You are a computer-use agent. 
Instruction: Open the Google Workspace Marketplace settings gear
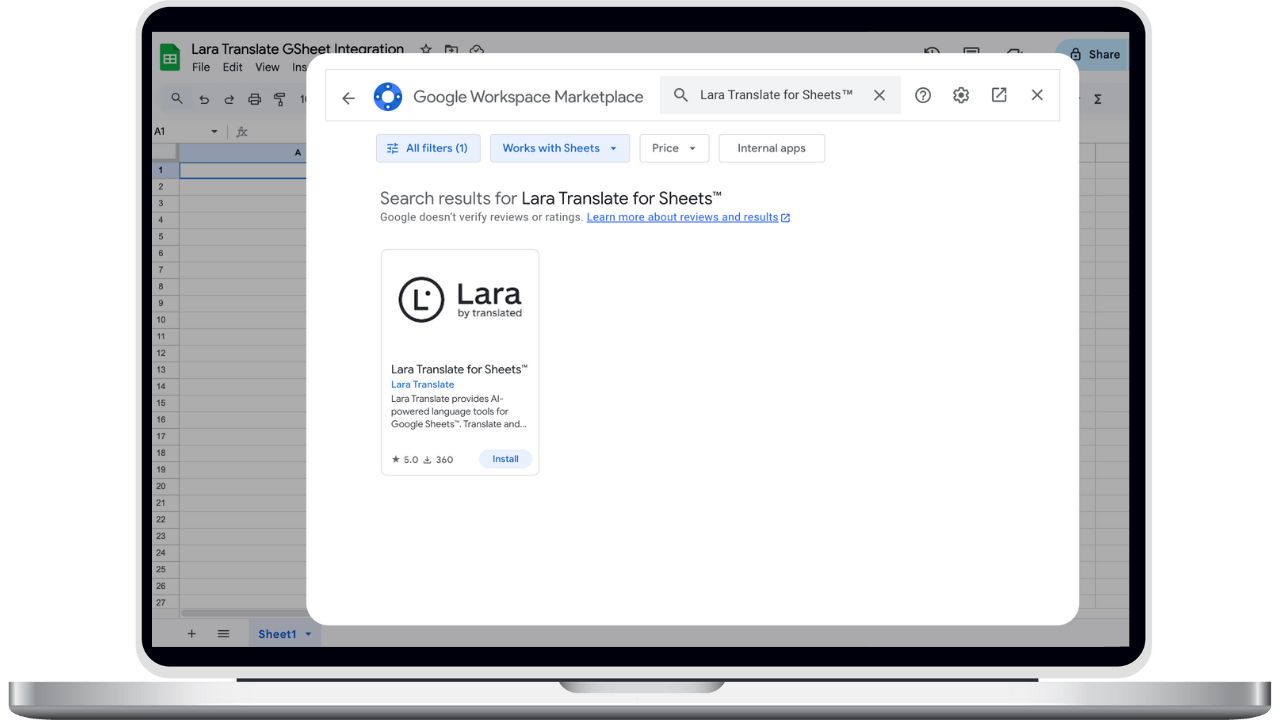point(960,94)
